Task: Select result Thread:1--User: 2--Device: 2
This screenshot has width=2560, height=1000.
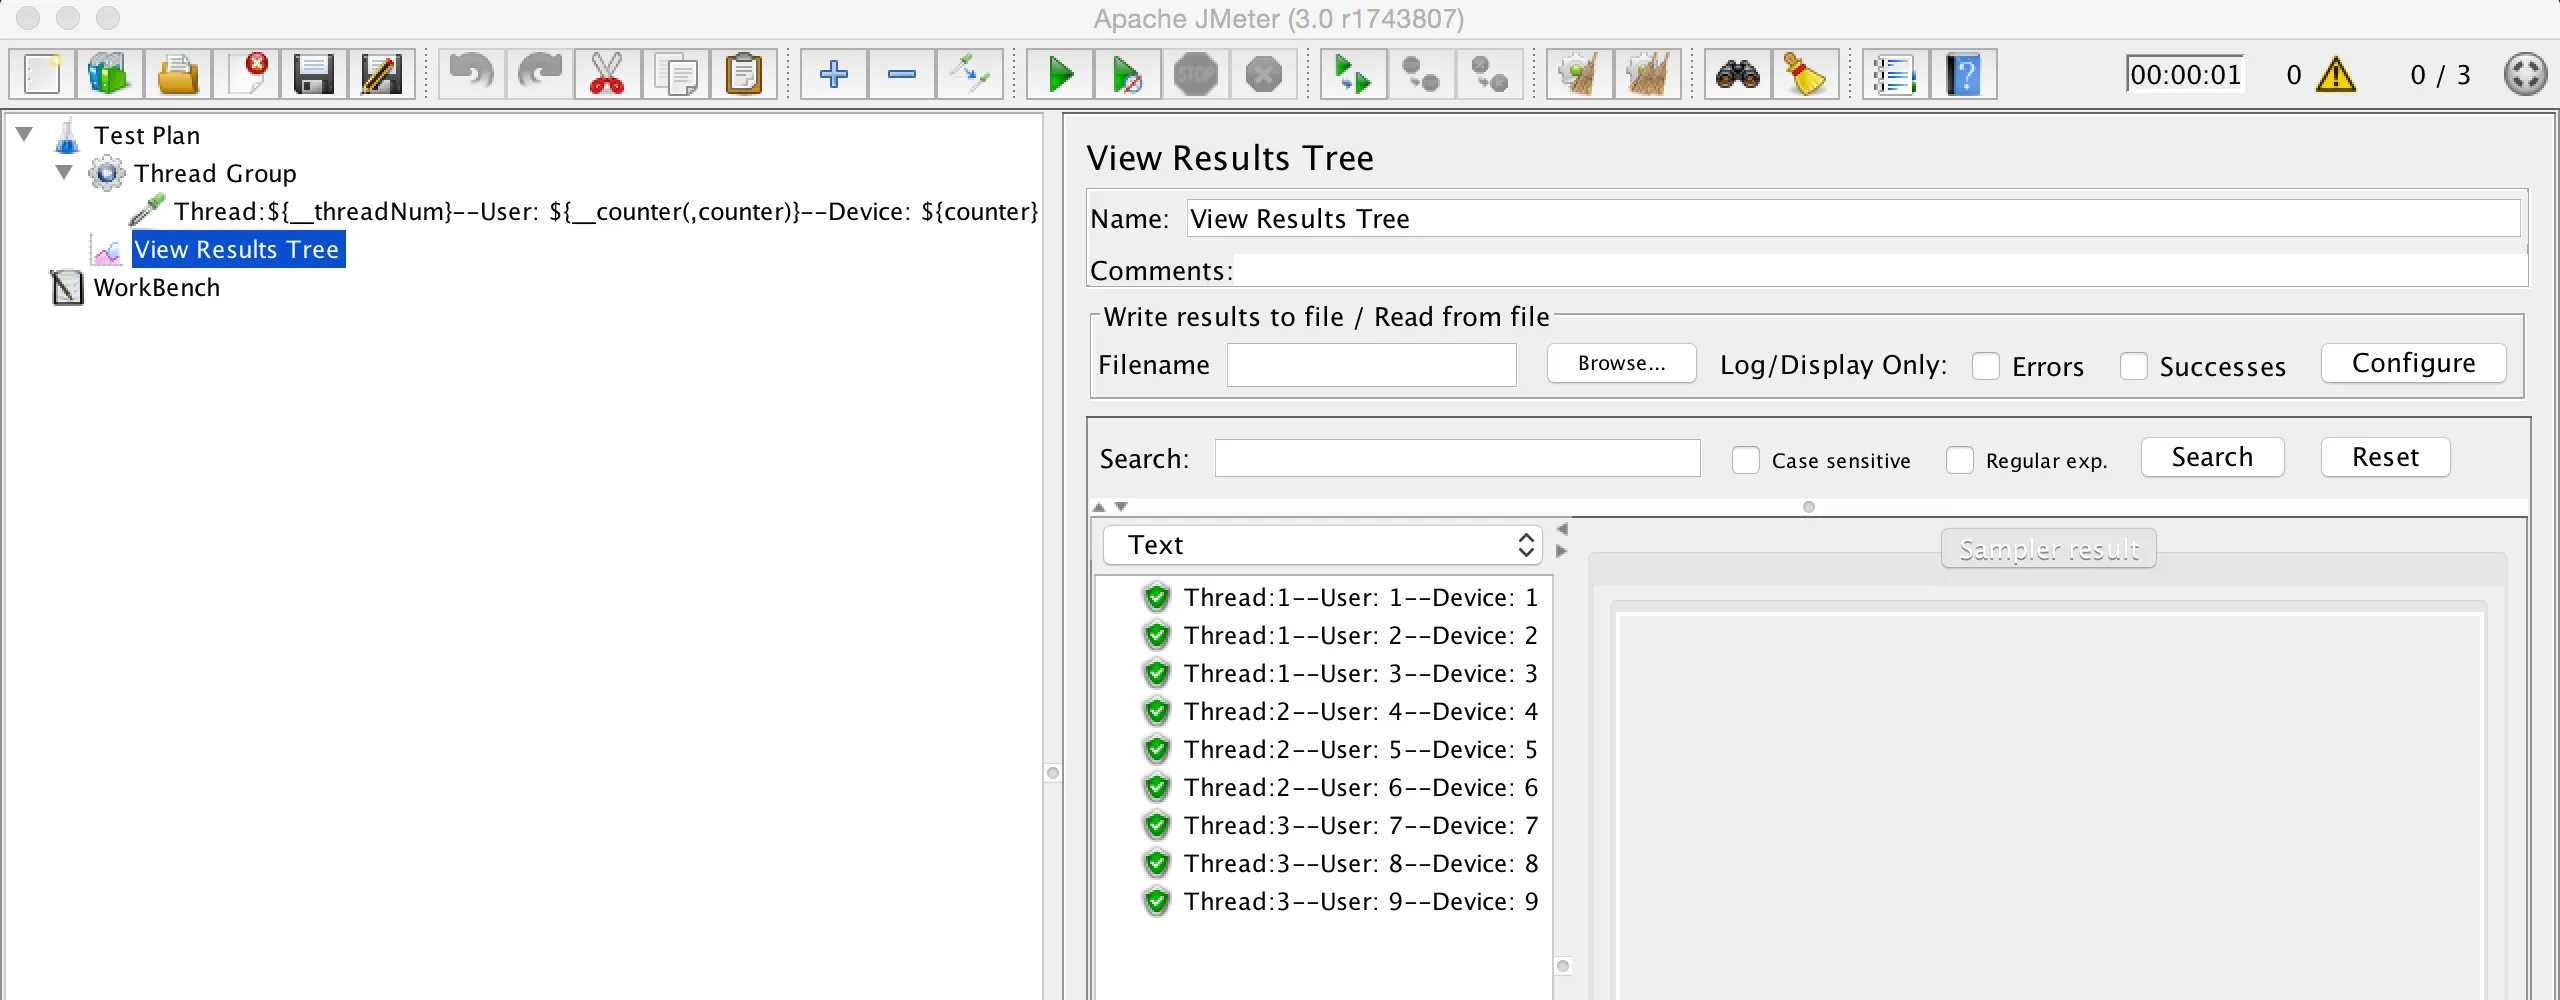Action: pyautogui.click(x=1360, y=636)
